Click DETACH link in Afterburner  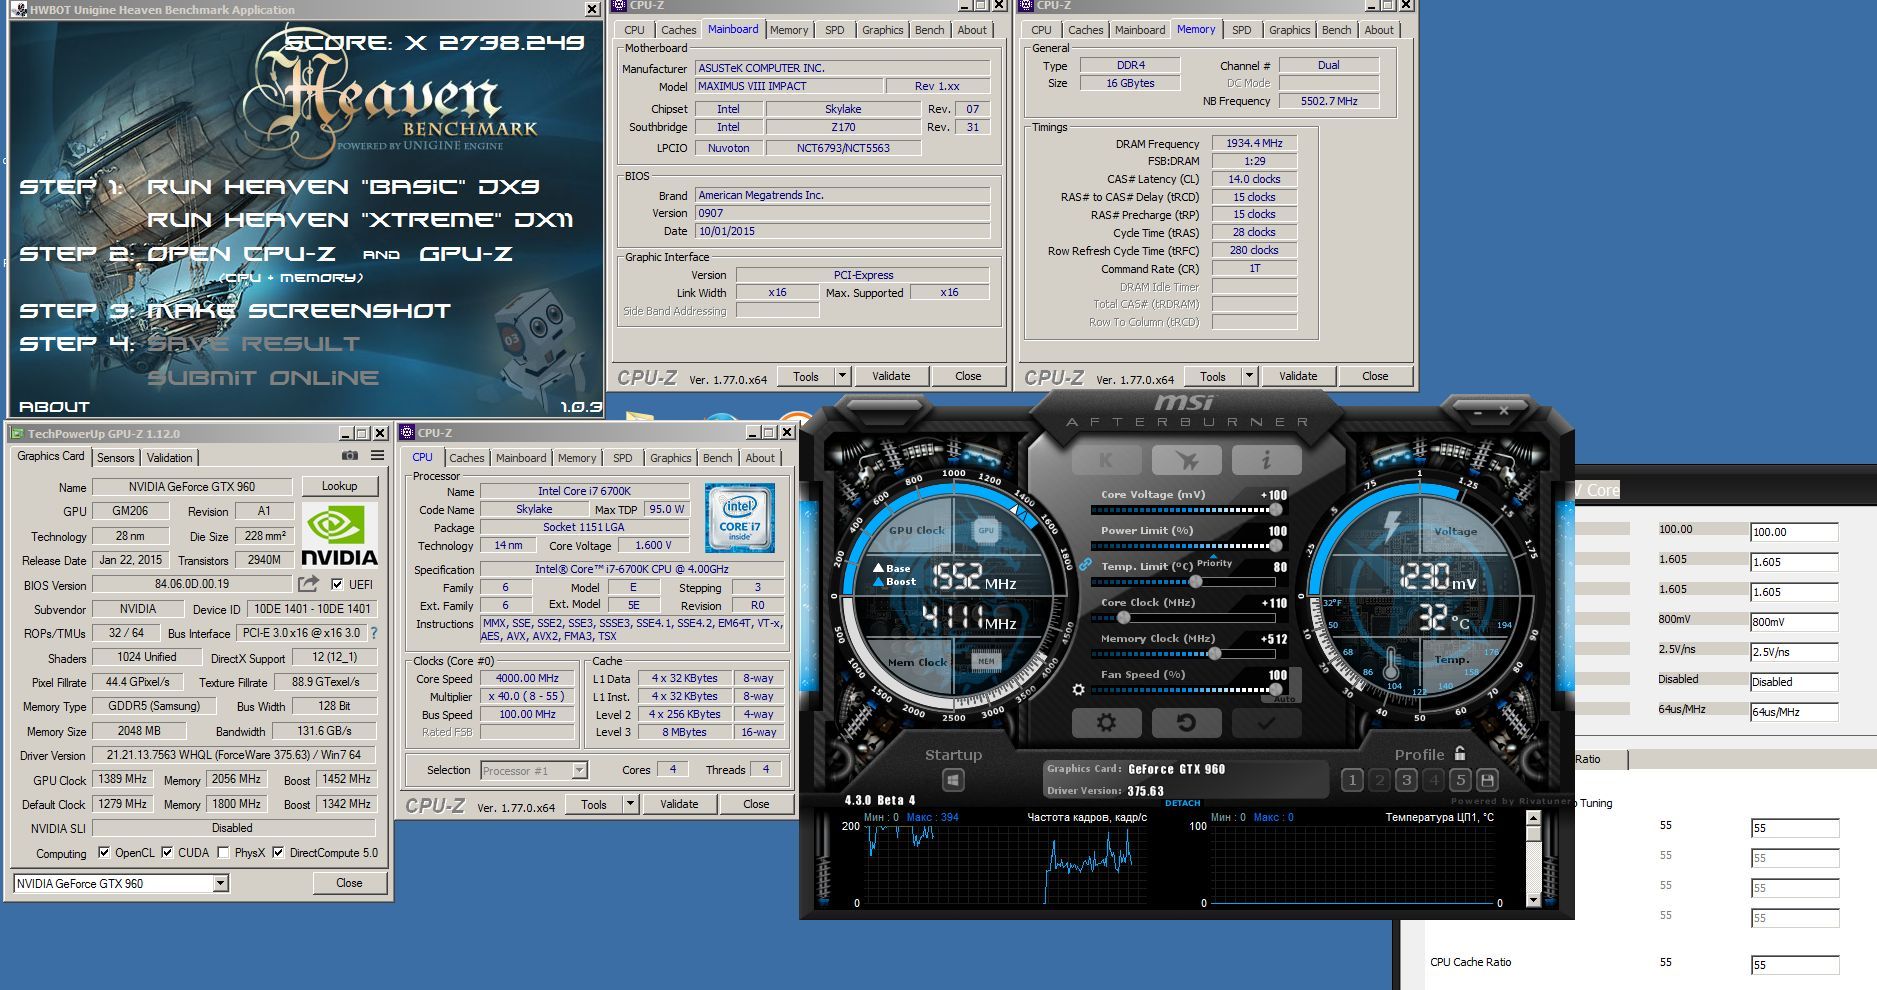tap(1182, 803)
